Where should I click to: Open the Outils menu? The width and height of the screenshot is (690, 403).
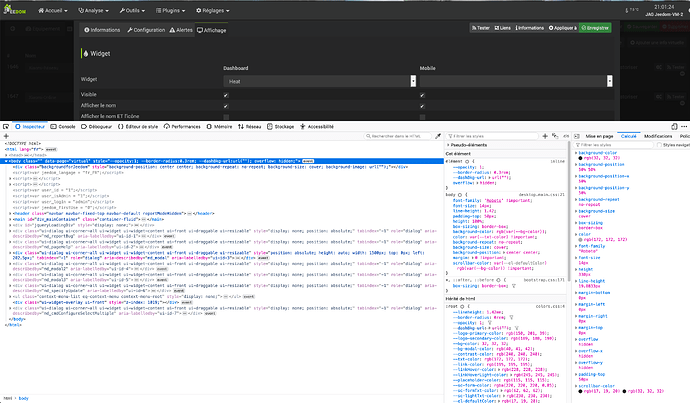click(x=132, y=10)
